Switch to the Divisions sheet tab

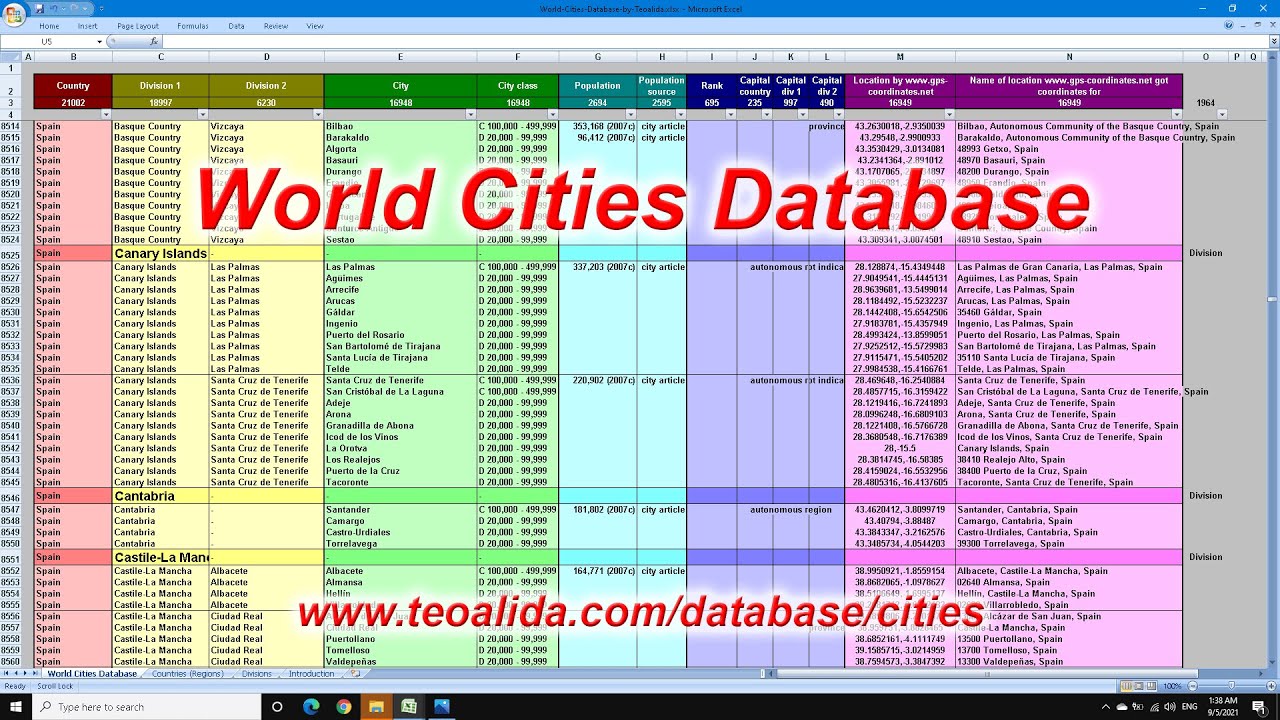[257, 674]
